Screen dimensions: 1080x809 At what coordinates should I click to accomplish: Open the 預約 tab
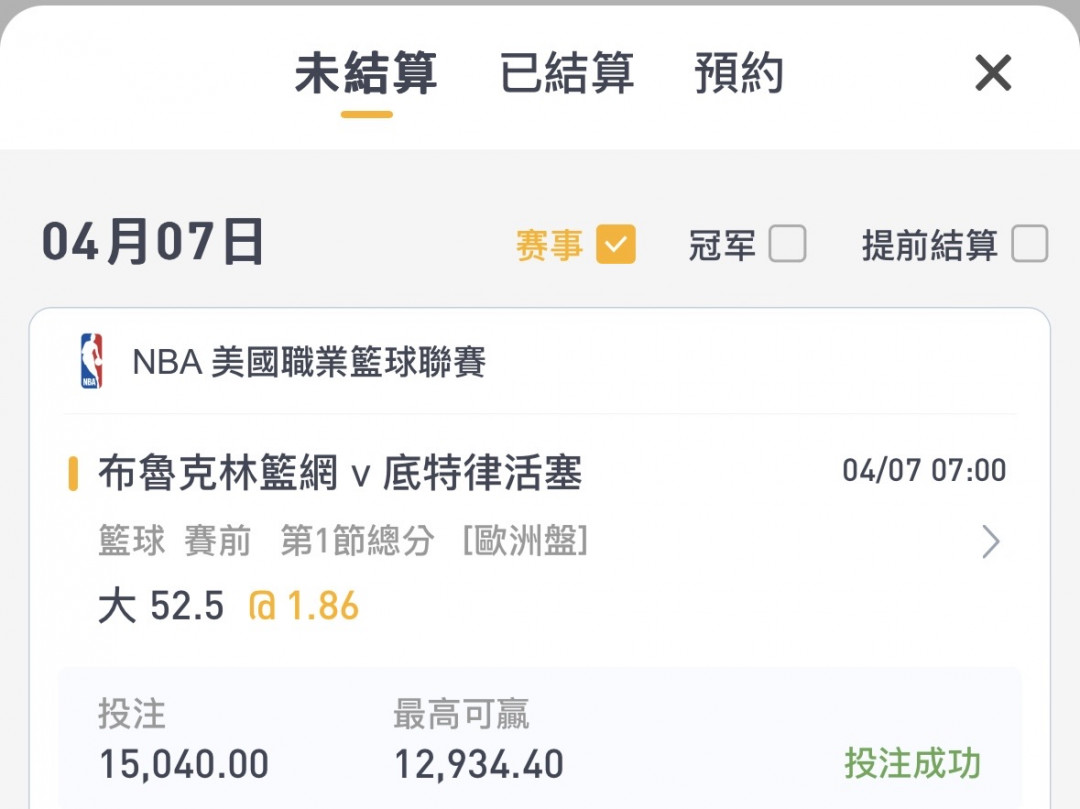tap(738, 73)
